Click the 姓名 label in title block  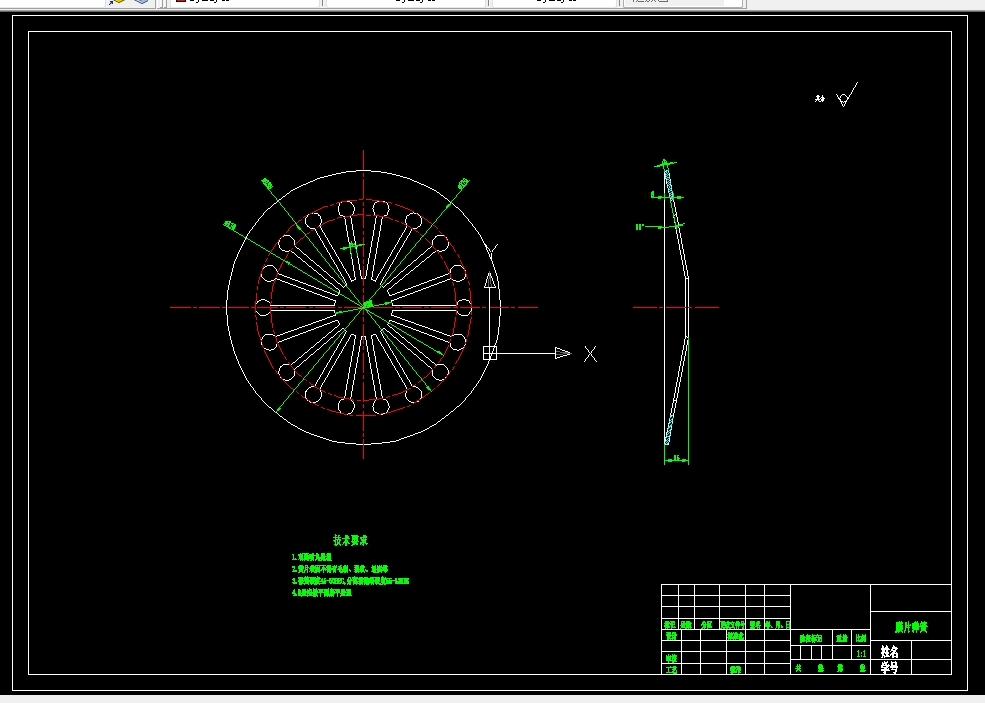point(889,651)
